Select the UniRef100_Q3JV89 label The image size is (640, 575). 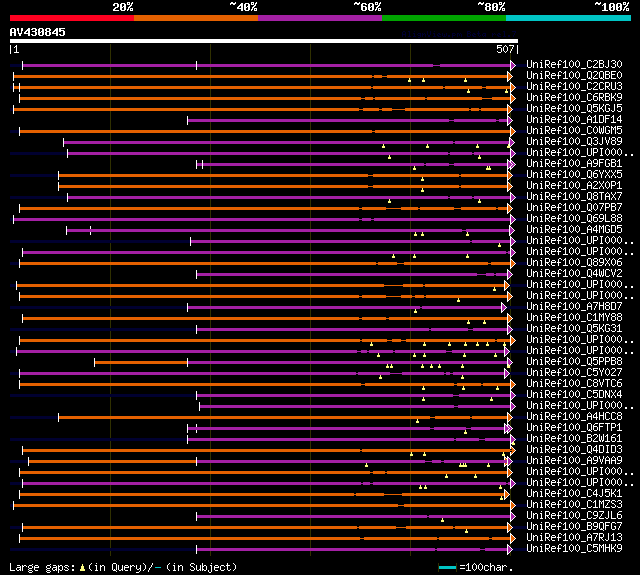[x=574, y=142]
